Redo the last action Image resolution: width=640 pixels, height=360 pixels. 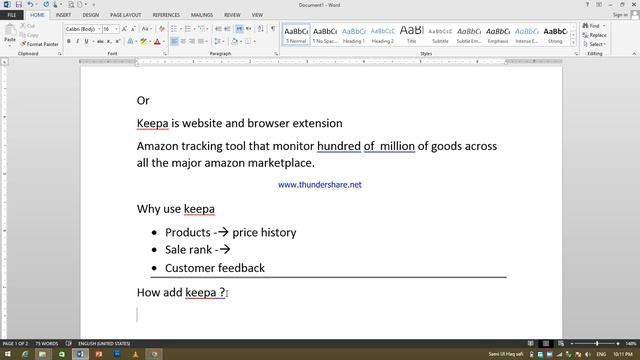coord(45,4)
